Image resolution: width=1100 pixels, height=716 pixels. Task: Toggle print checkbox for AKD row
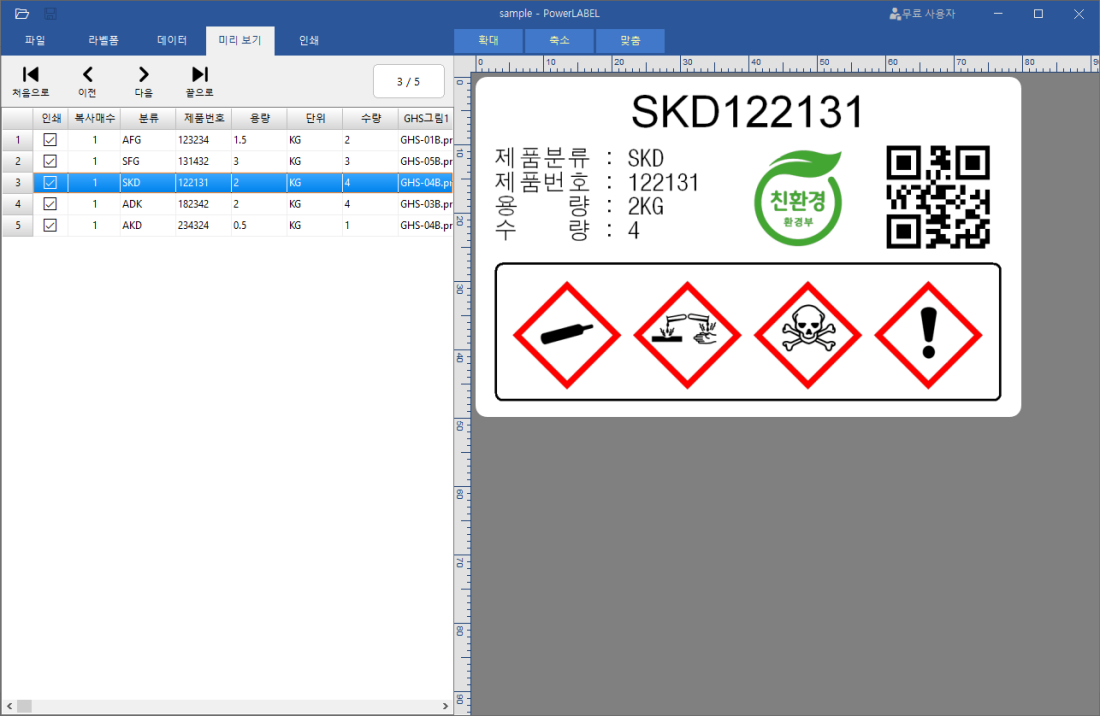click(50, 225)
